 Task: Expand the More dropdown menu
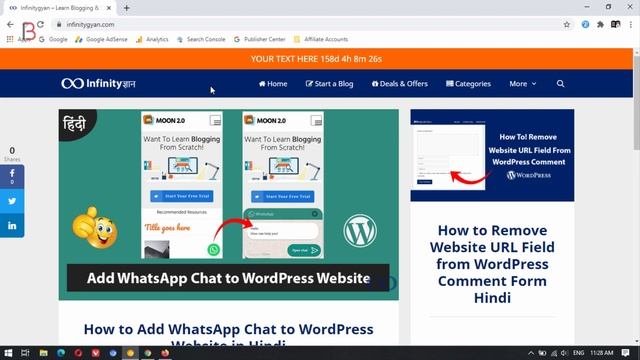522,84
